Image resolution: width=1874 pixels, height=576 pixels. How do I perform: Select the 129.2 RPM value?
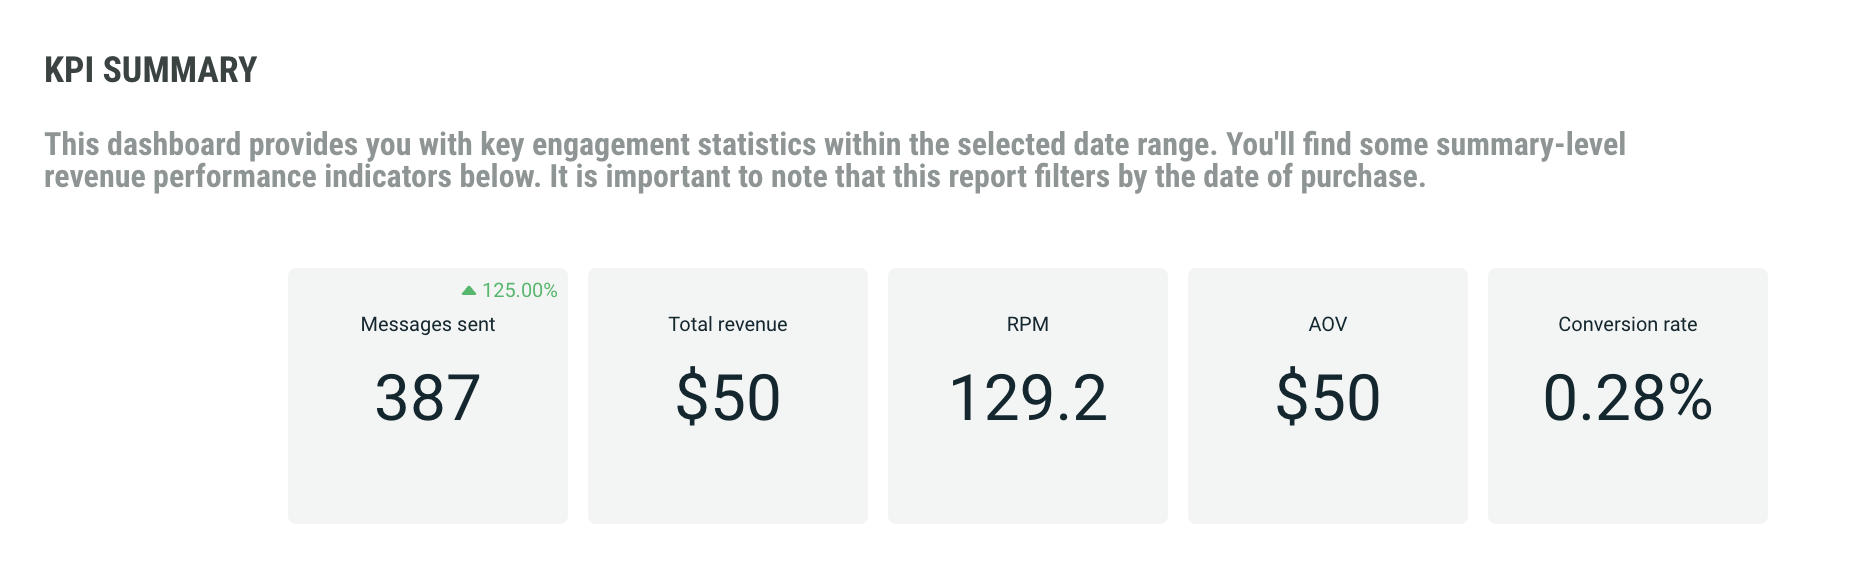pos(1028,397)
